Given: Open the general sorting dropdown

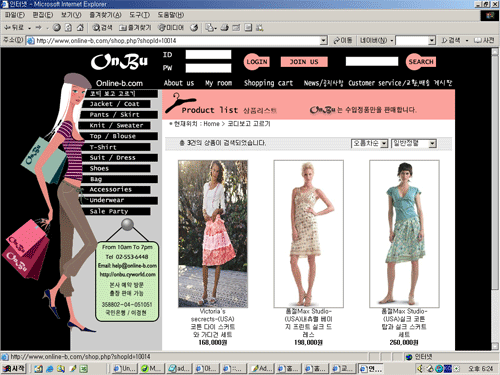Looking at the screenshot, I should tap(414, 143).
